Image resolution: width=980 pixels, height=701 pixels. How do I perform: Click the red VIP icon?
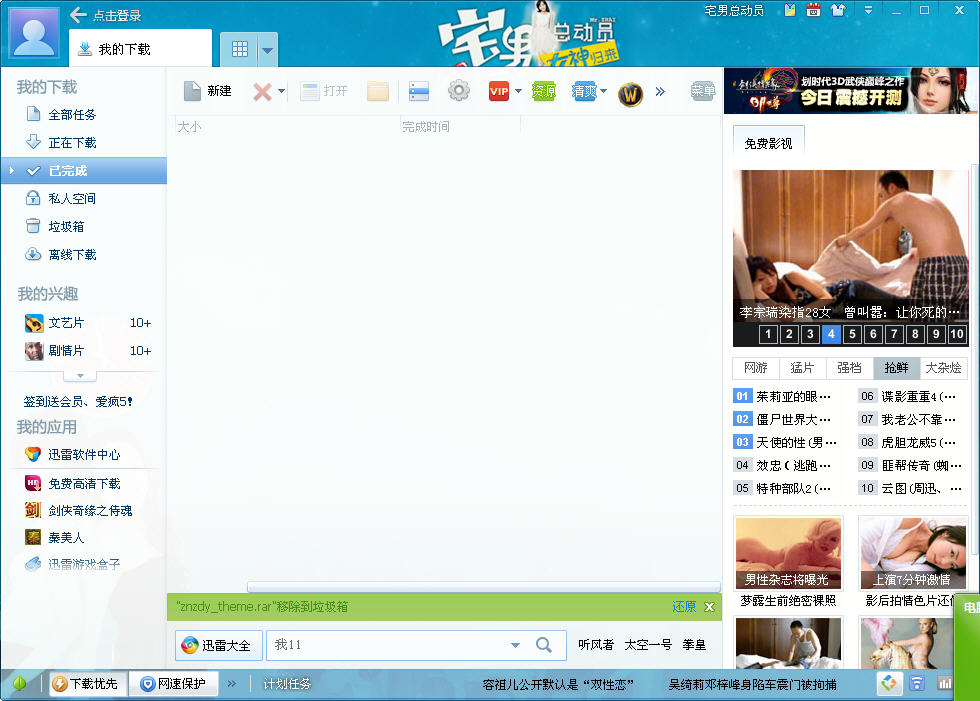[499, 91]
